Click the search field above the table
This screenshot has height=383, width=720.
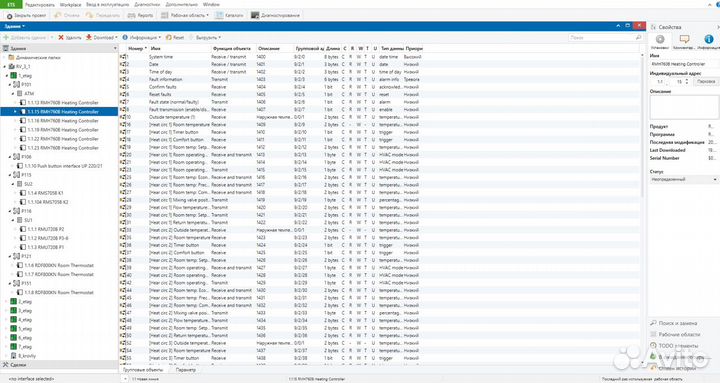(x=605, y=38)
